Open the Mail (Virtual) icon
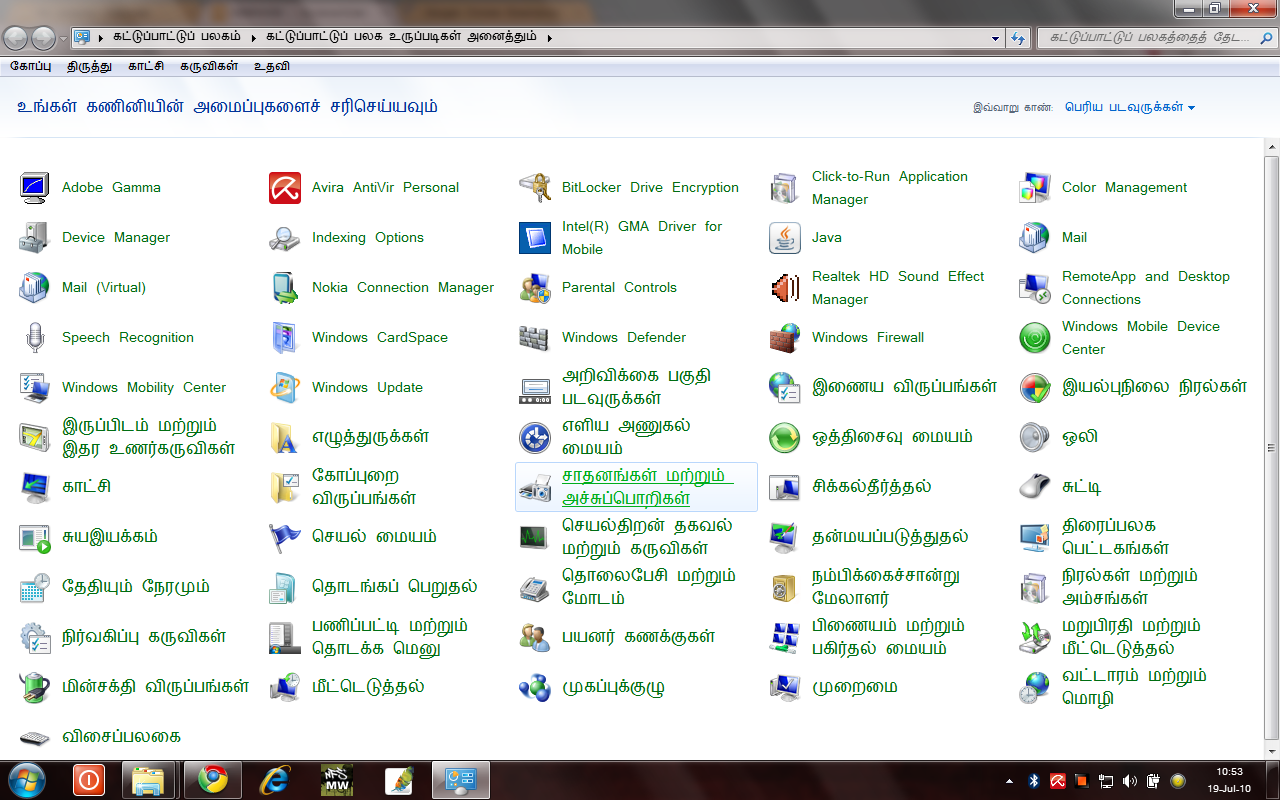Screen dimensions: 1280x800 coord(35,288)
